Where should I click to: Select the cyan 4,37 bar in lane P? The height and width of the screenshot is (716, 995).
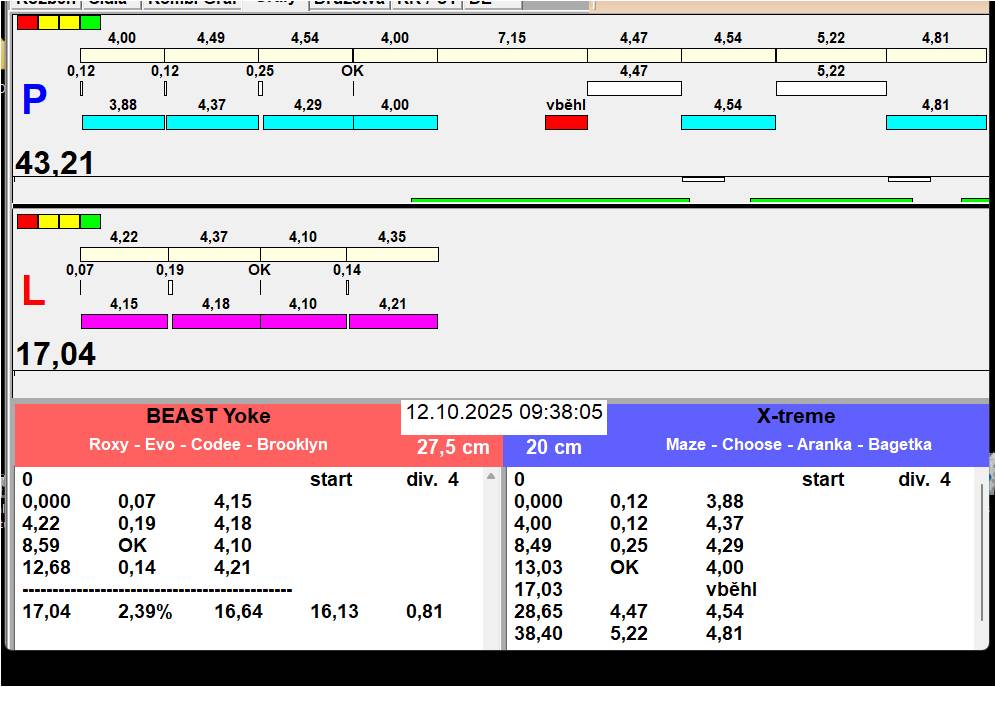click(212, 123)
